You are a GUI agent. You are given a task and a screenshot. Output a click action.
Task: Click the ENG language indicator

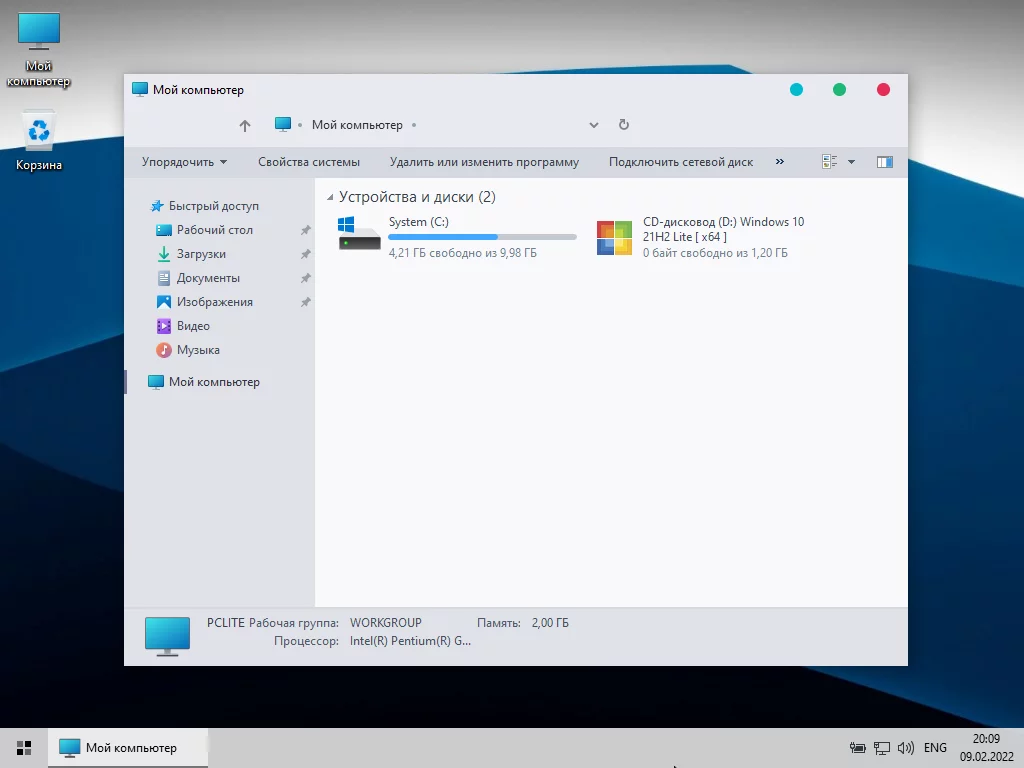coord(935,747)
